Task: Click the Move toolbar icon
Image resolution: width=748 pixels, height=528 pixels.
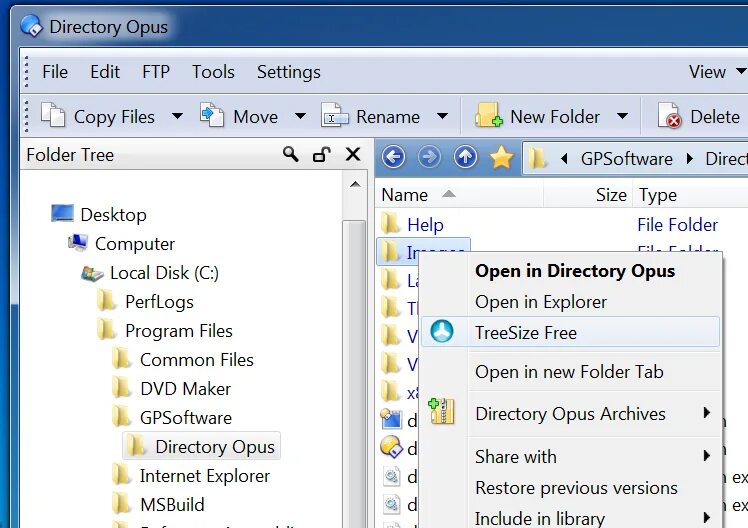Action: click(x=212, y=115)
